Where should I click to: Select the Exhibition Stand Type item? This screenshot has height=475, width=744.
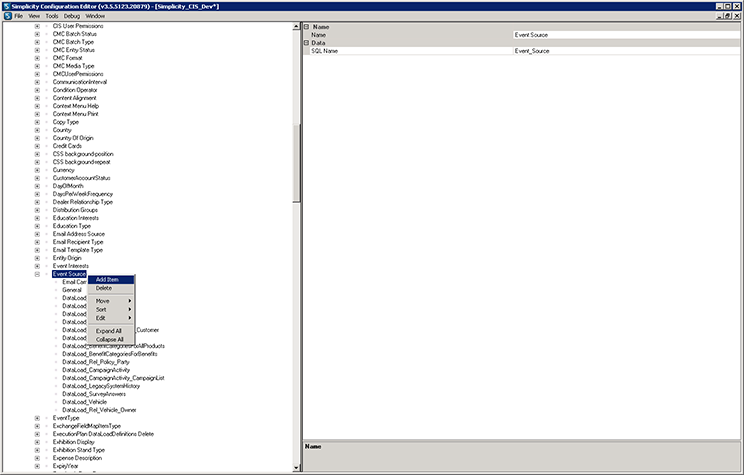[x=79, y=450]
